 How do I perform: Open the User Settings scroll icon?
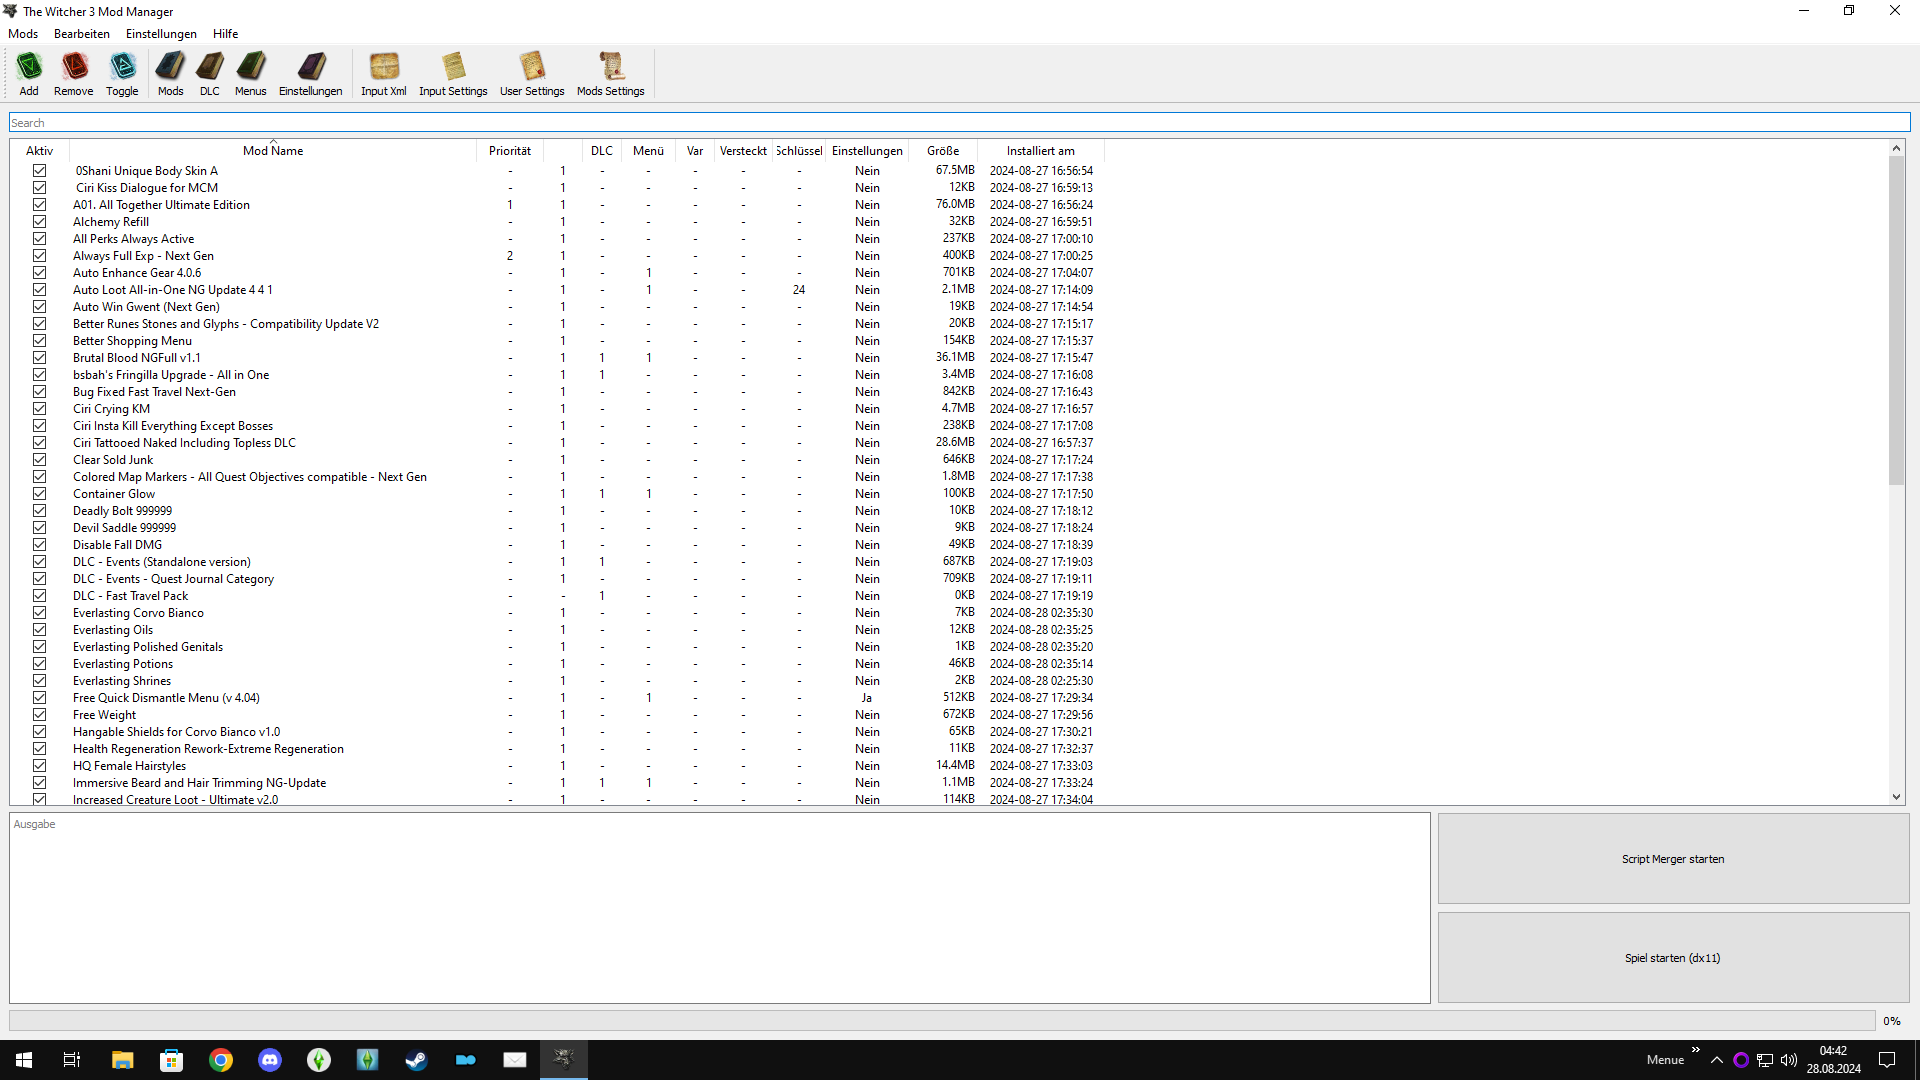tap(532, 74)
